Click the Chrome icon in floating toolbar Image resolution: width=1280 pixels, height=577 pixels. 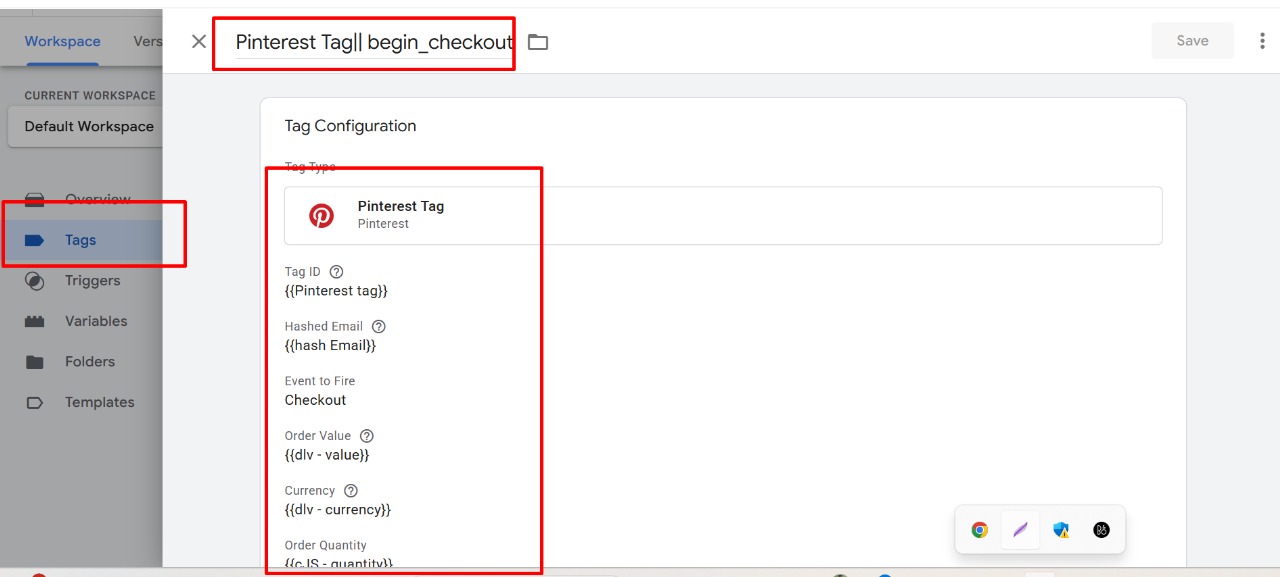pyautogui.click(x=980, y=530)
